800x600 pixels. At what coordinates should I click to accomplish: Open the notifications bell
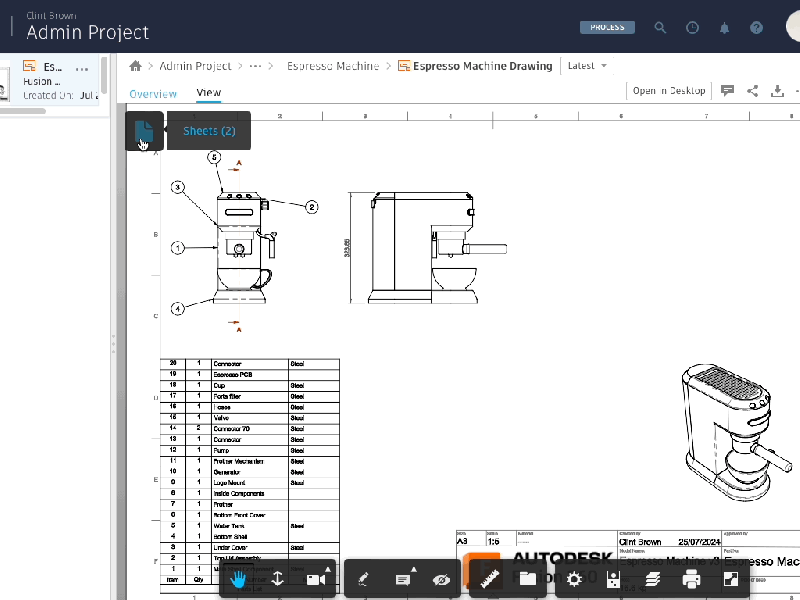724,27
